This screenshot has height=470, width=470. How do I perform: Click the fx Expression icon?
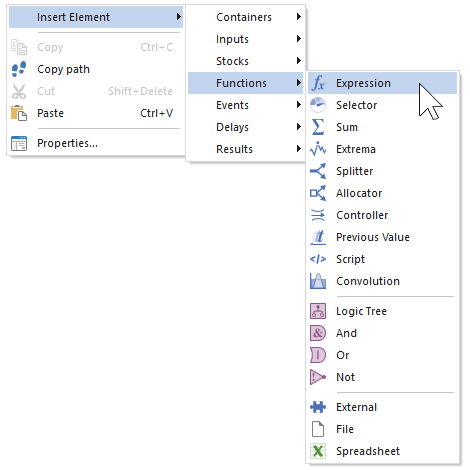click(x=318, y=83)
